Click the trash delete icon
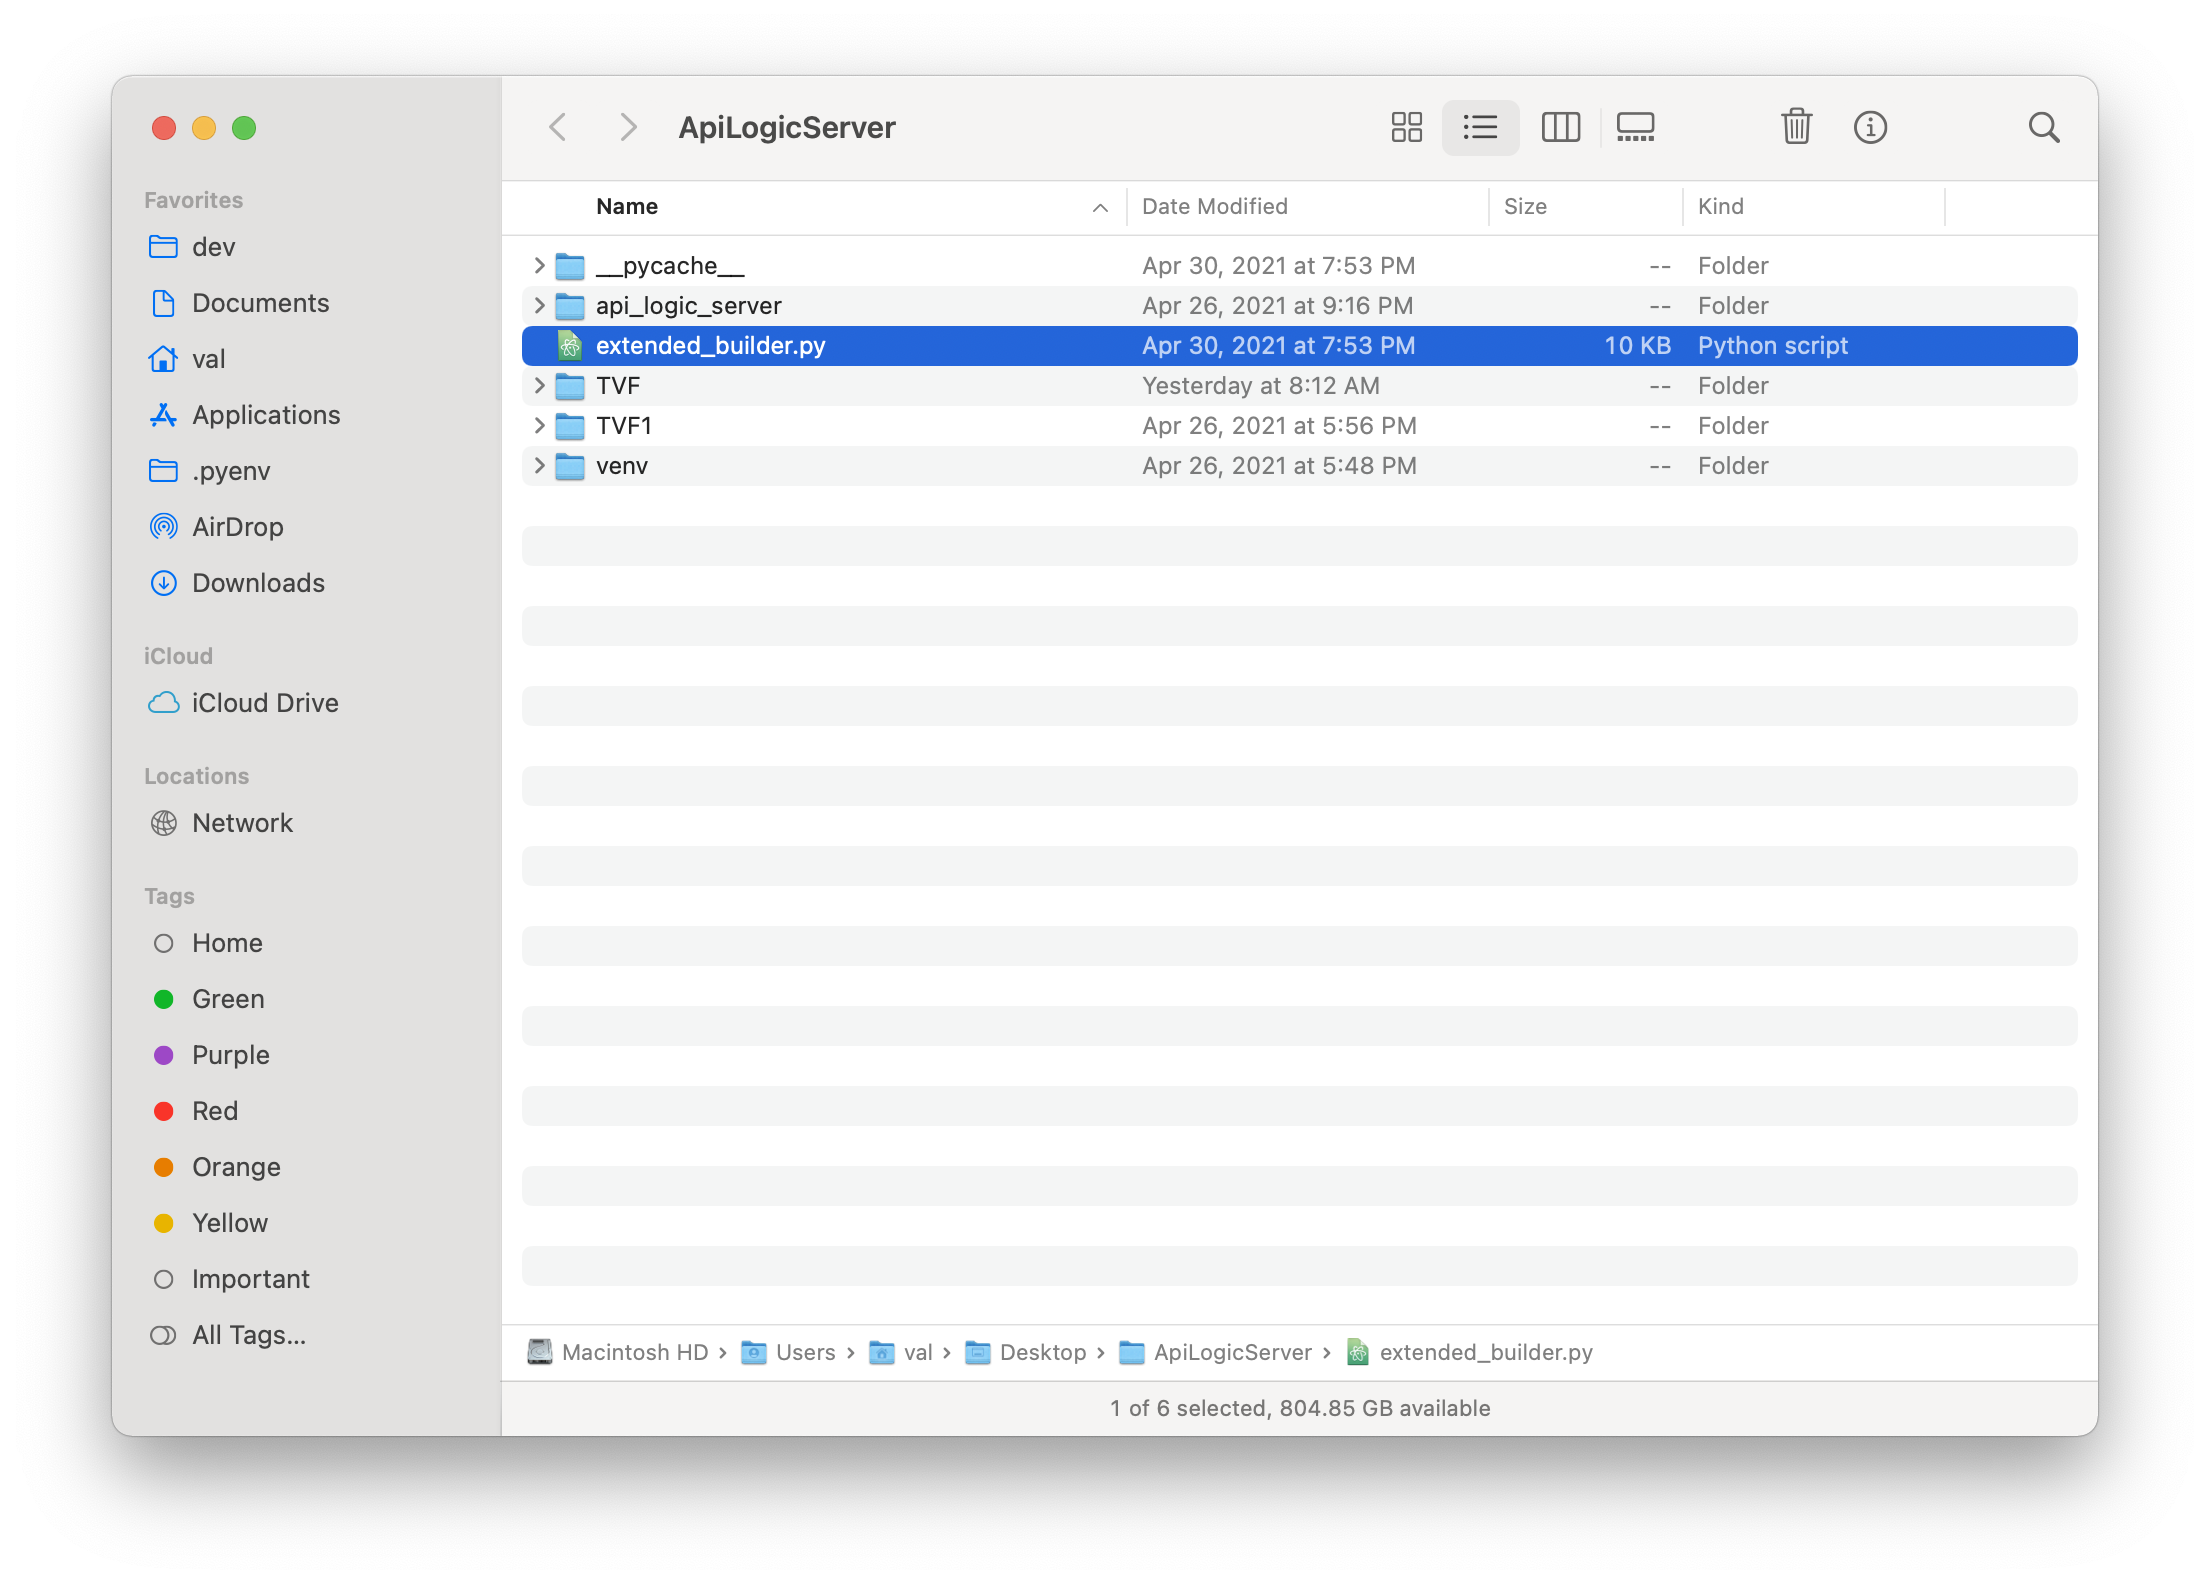Viewport: 2210px width, 1584px height. tap(1796, 127)
